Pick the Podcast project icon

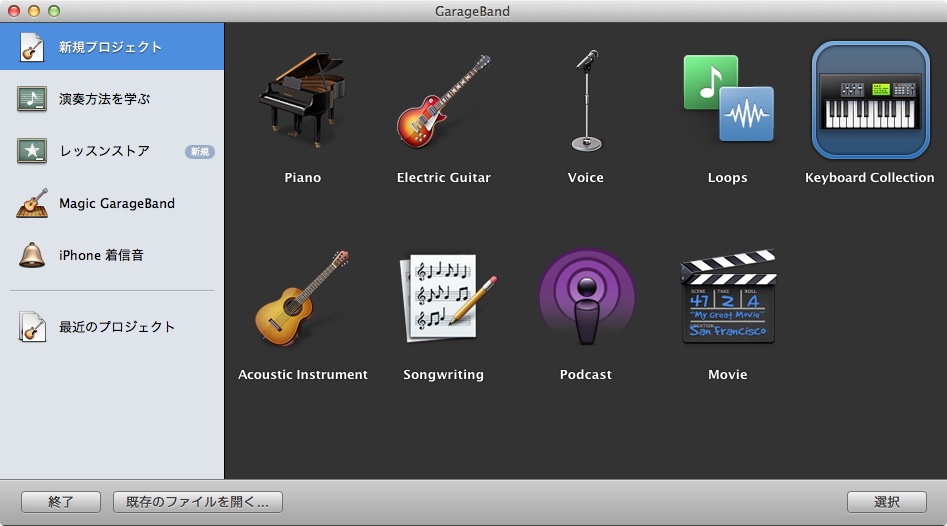tap(586, 297)
